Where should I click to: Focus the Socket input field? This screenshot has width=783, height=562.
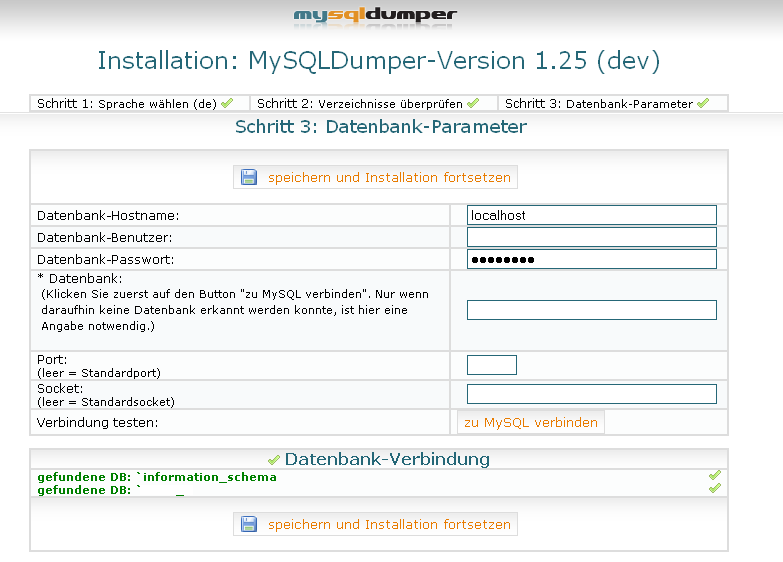(x=592, y=394)
